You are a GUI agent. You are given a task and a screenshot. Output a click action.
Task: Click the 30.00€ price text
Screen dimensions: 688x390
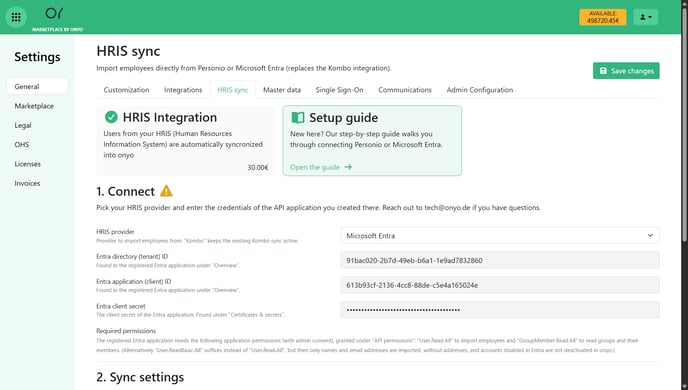click(x=258, y=168)
